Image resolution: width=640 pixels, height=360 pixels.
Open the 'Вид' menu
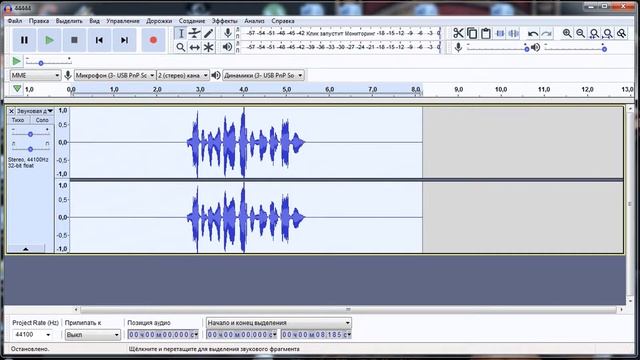point(94,21)
